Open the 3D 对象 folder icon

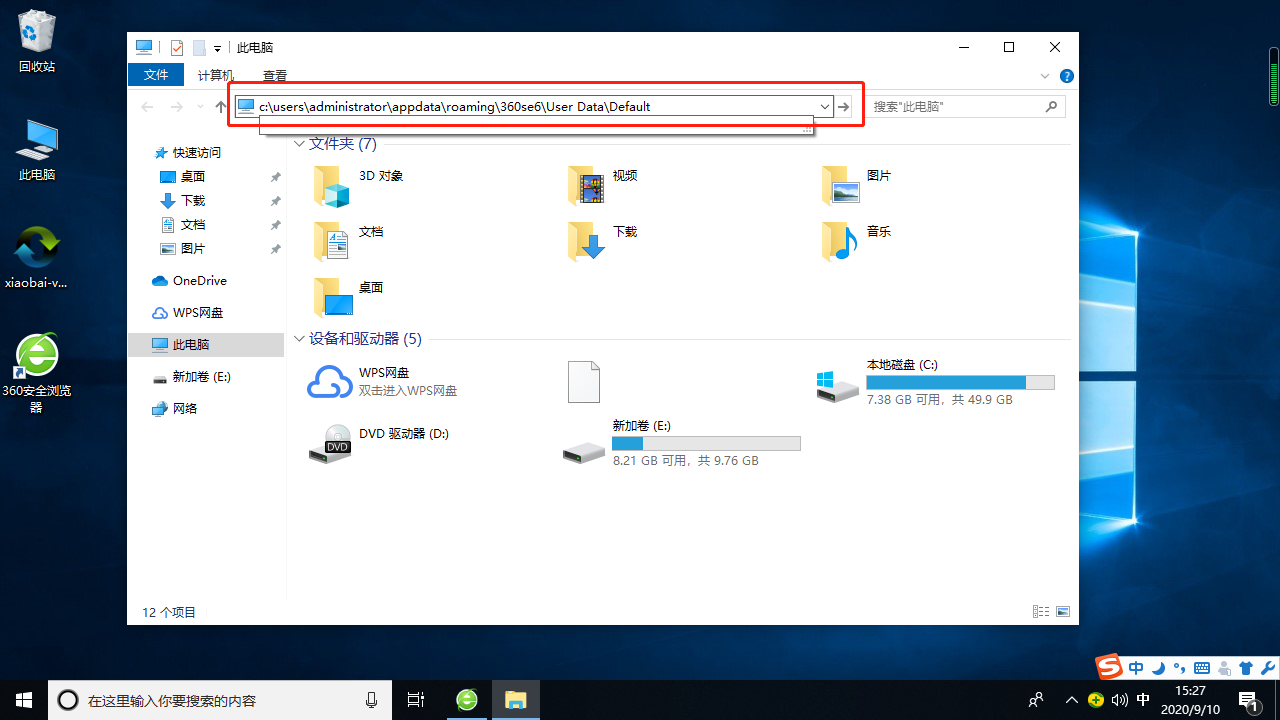(x=332, y=186)
